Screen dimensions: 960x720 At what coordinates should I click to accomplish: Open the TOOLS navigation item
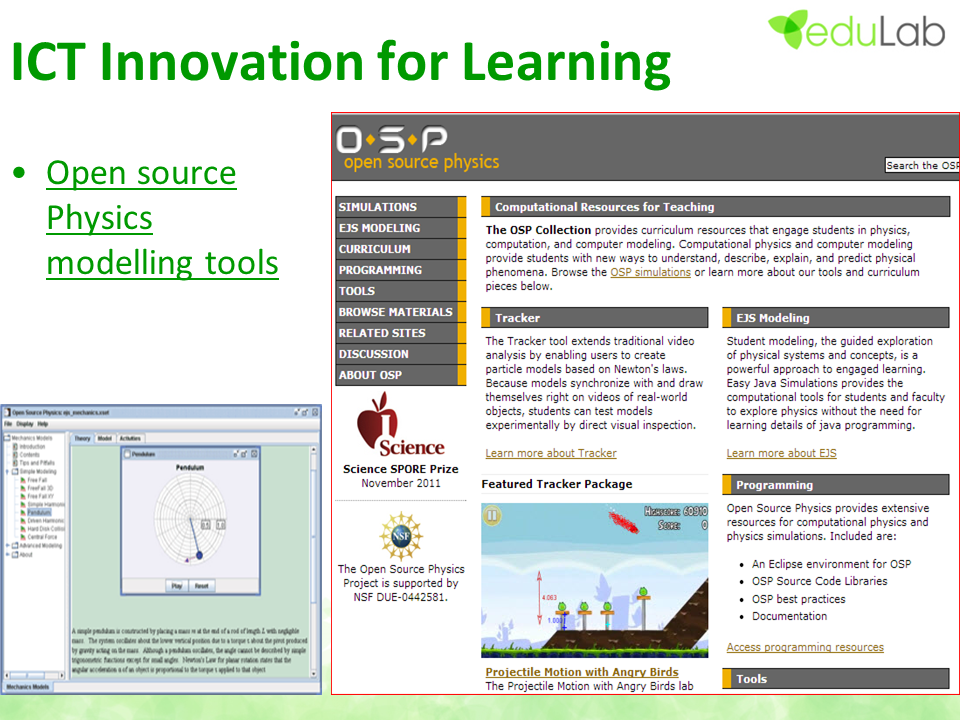(400, 291)
